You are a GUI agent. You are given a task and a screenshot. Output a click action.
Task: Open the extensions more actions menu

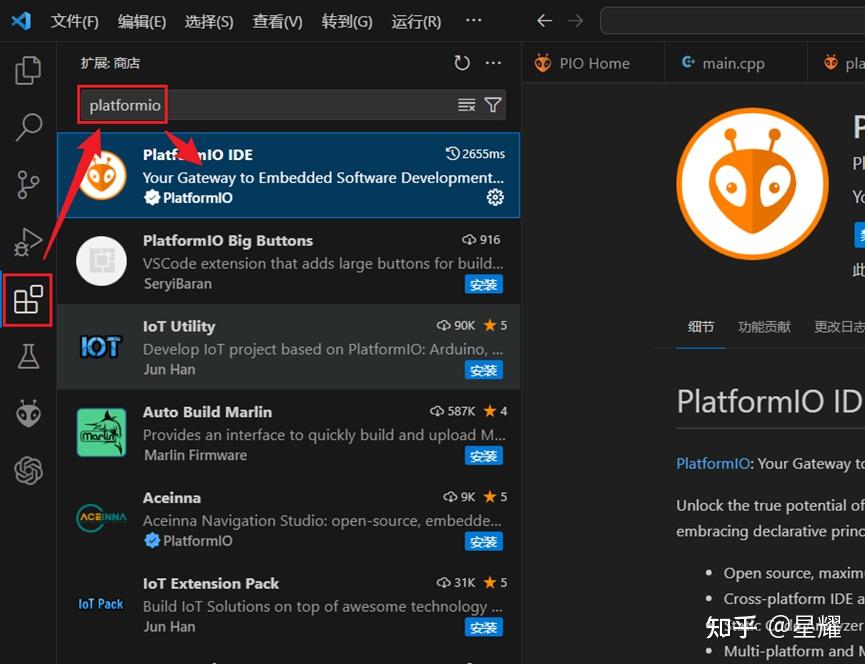tap(492, 62)
